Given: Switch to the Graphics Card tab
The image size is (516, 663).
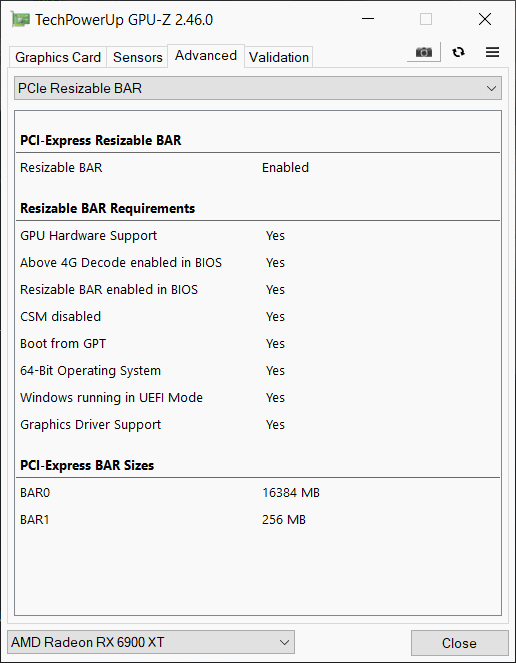Looking at the screenshot, I should click(58, 57).
